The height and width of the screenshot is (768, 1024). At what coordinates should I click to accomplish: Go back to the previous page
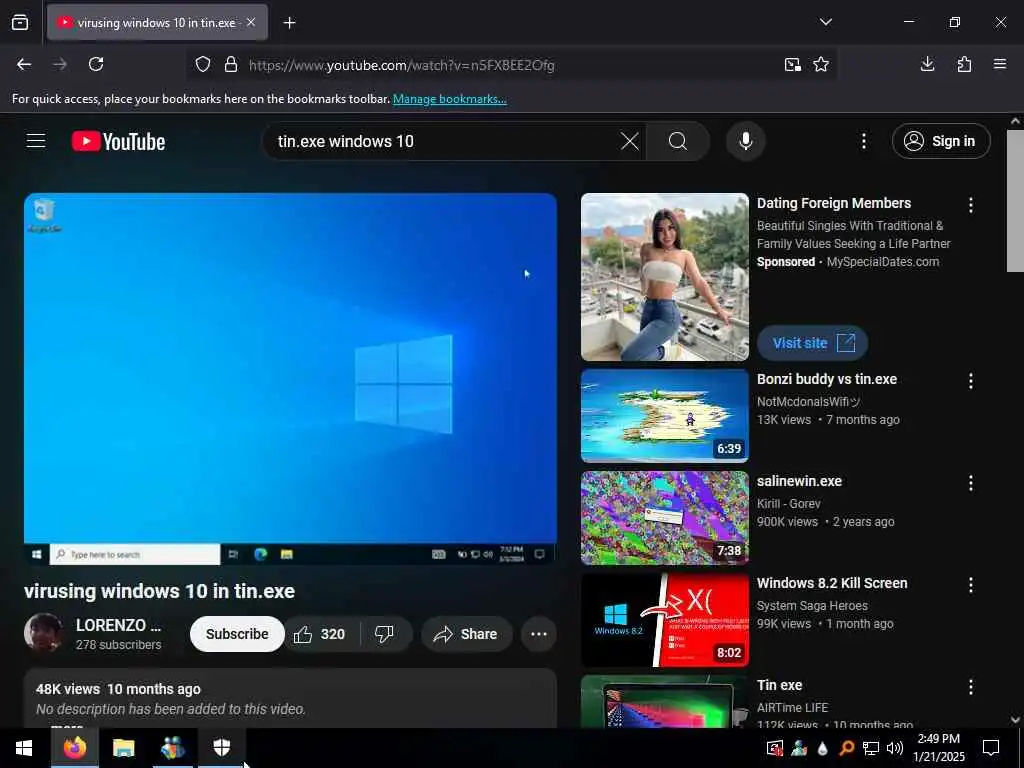[24, 64]
